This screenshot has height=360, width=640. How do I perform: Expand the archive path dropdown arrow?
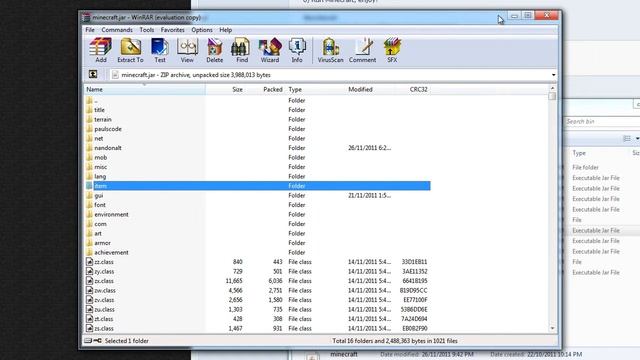[x=553, y=75]
